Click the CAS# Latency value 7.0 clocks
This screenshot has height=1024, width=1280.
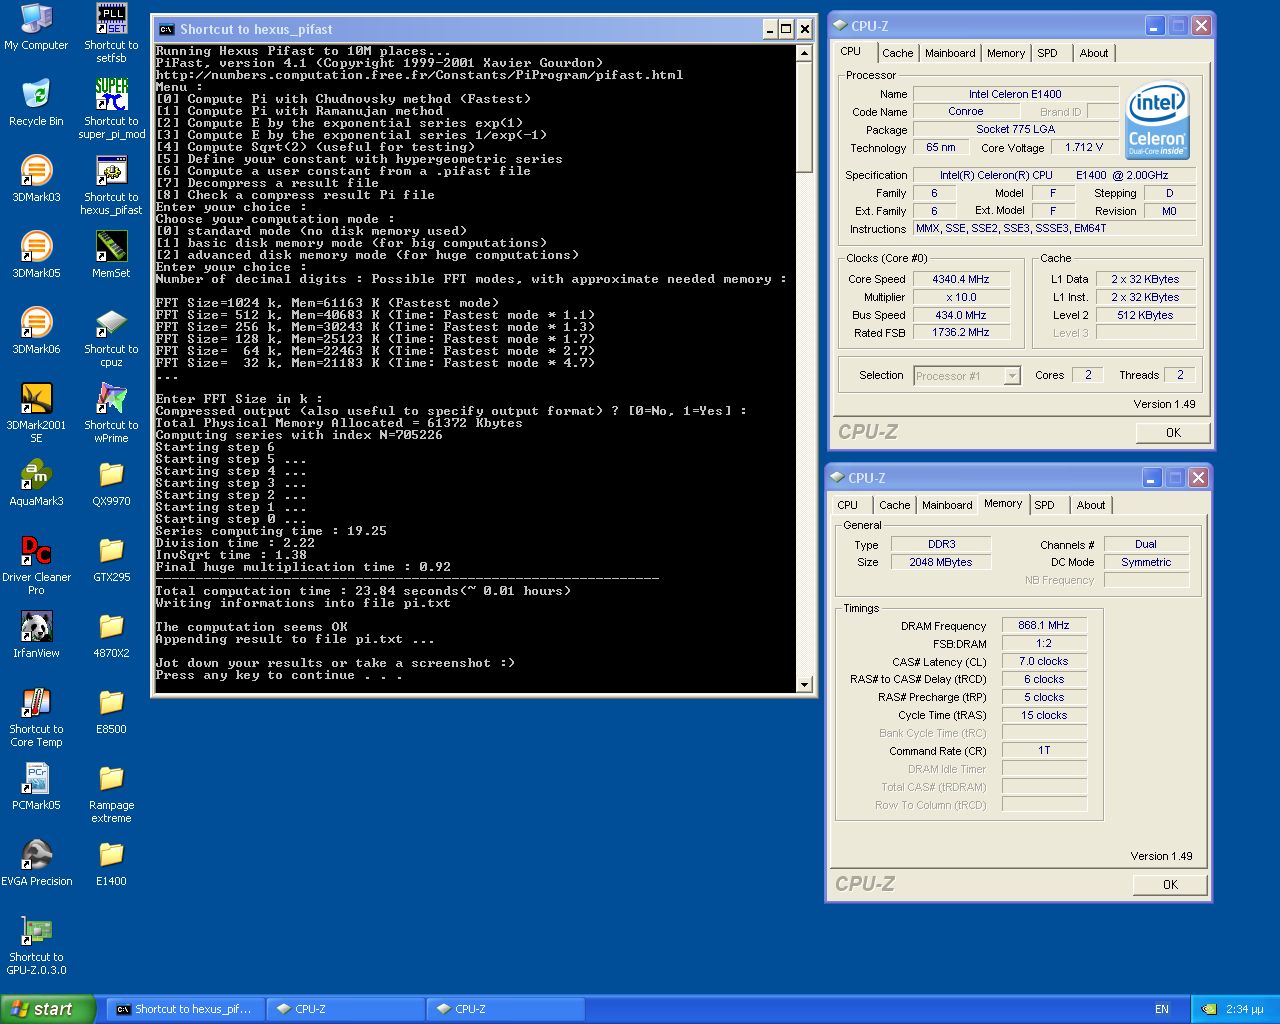pyautogui.click(x=1044, y=661)
